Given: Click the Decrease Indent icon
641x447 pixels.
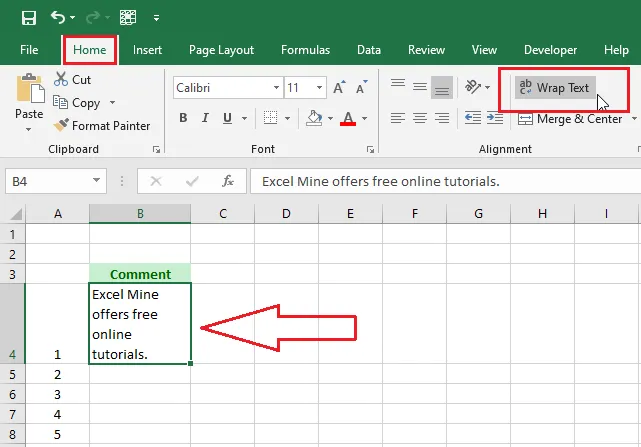Looking at the screenshot, I should (x=473, y=118).
